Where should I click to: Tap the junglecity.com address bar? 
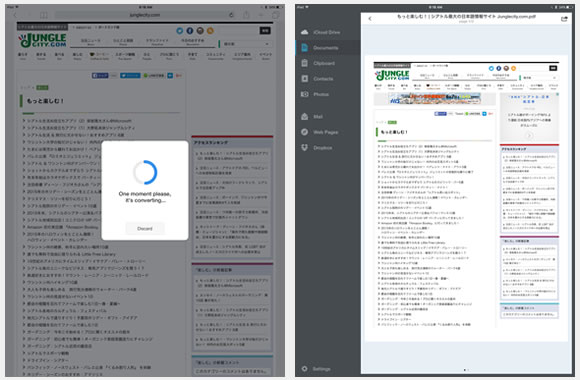145,15
